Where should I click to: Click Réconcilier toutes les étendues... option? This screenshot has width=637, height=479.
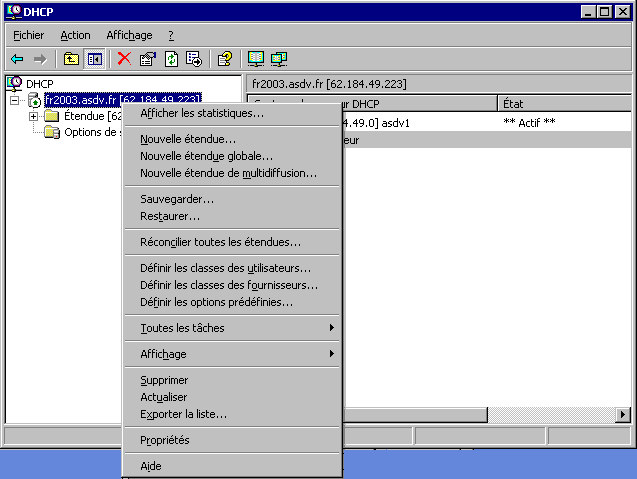[x=220, y=242]
